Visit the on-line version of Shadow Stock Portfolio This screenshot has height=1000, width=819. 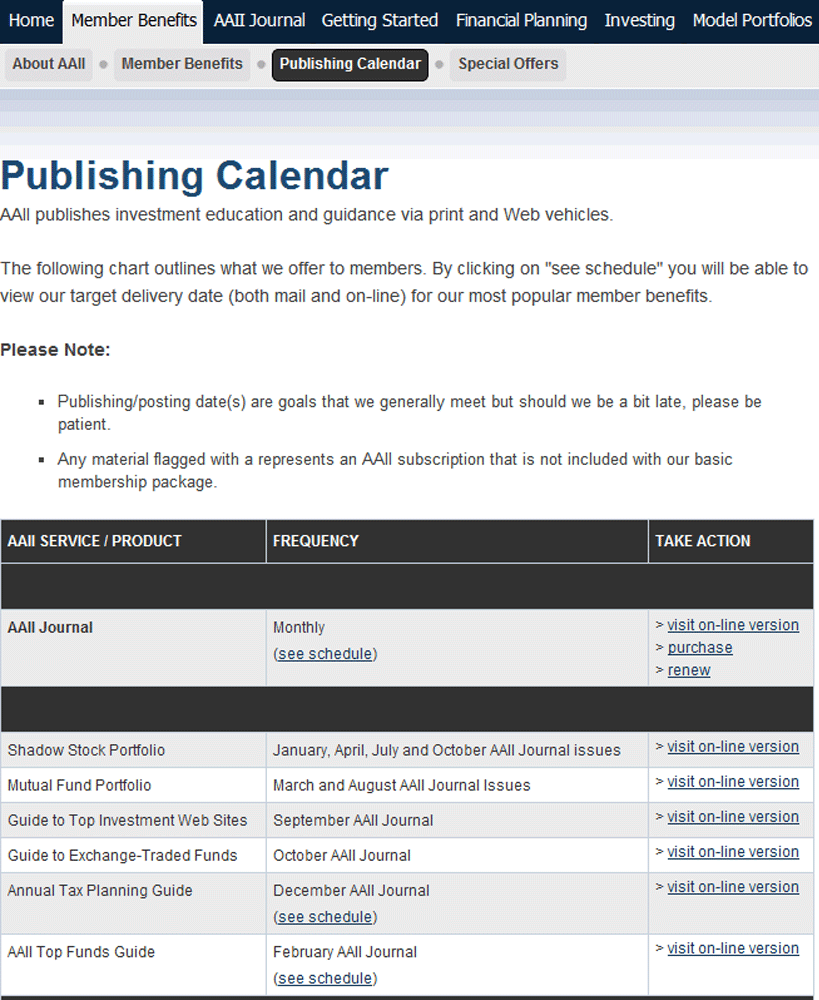(733, 747)
